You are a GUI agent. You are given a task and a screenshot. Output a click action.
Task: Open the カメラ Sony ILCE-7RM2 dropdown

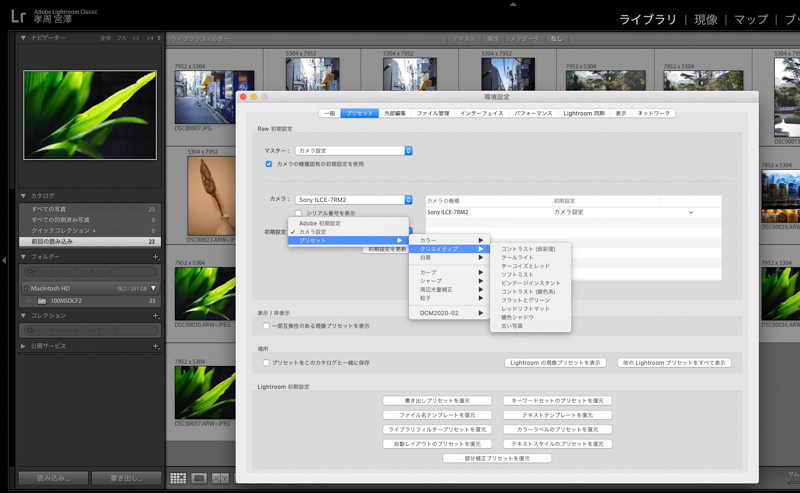coord(354,200)
